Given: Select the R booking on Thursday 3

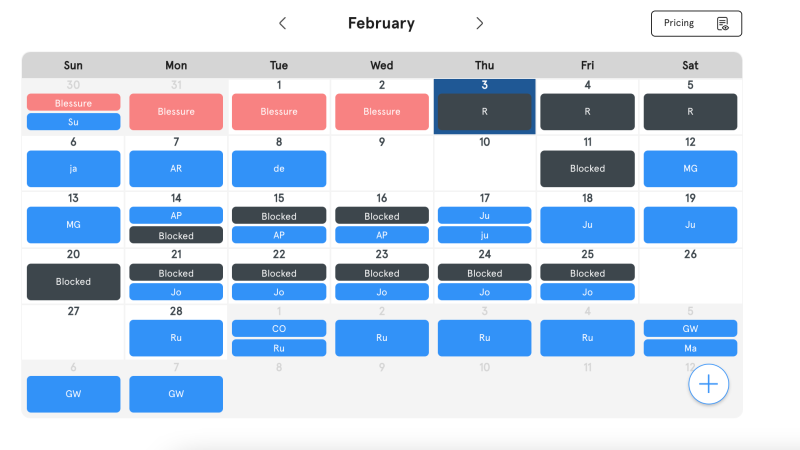Looking at the screenshot, I should pyautogui.click(x=484, y=112).
